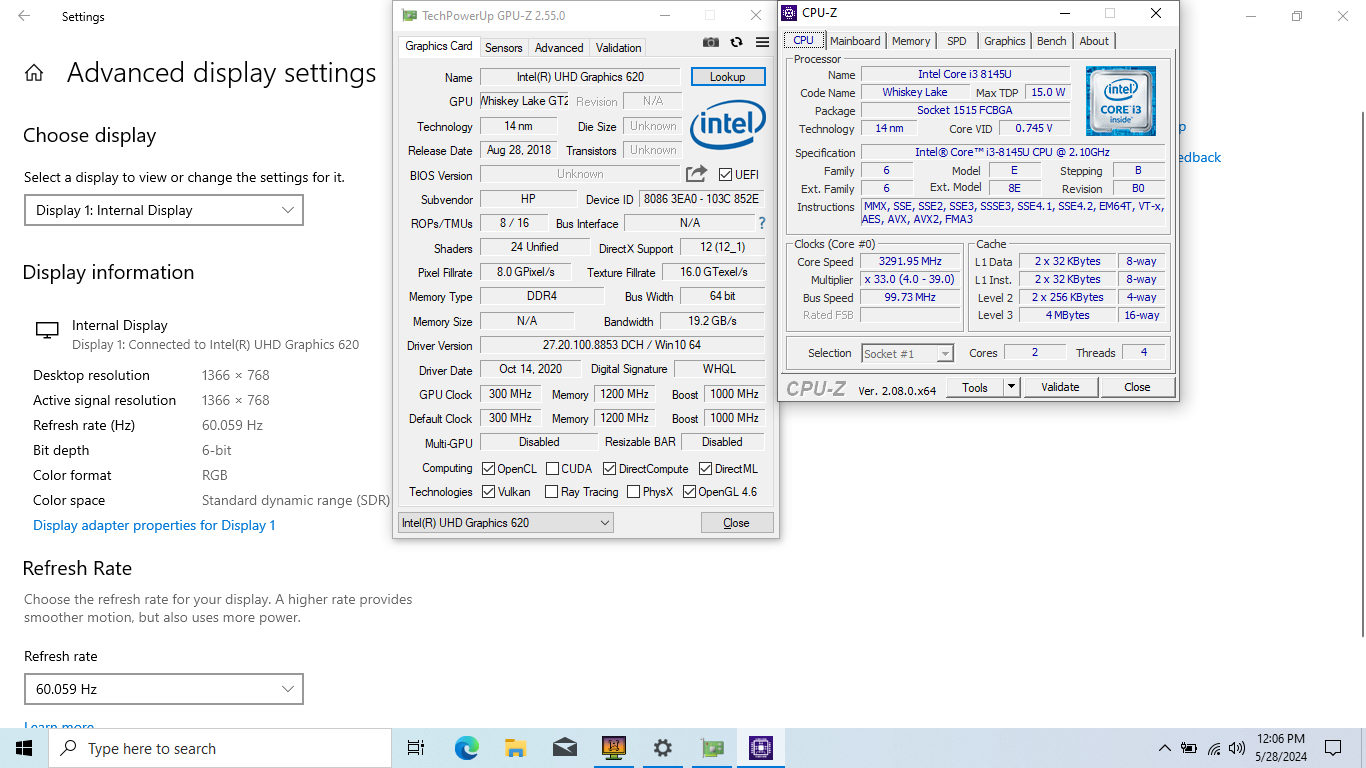The height and width of the screenshot is (768, 1366).
Task: Click the Validate button in CPU-Z
Action: [1060, 387]
